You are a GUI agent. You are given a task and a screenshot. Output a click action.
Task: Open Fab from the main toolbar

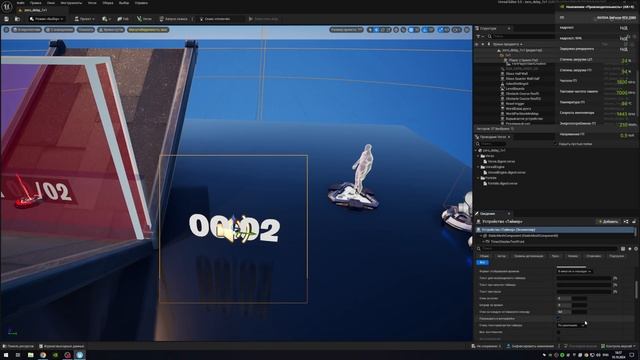click(x=123, y=19)
